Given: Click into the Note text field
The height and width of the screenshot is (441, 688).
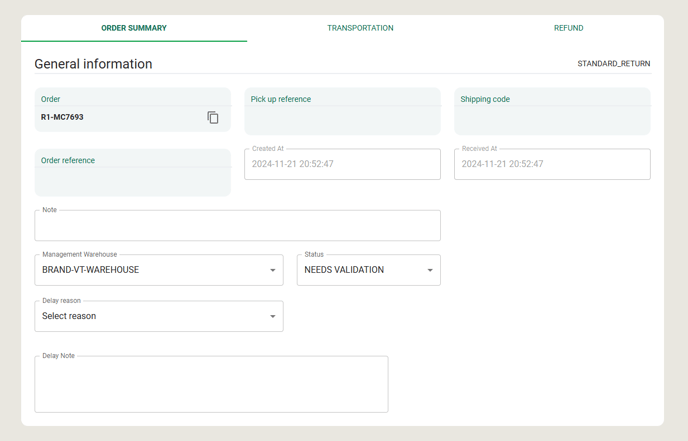Looking at the screenshot, I should coord(237,226).
